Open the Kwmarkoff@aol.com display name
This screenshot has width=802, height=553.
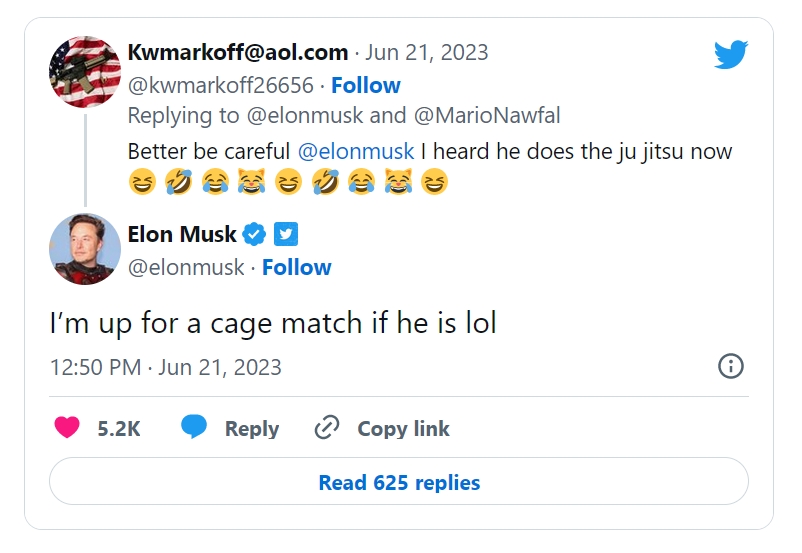238,53
